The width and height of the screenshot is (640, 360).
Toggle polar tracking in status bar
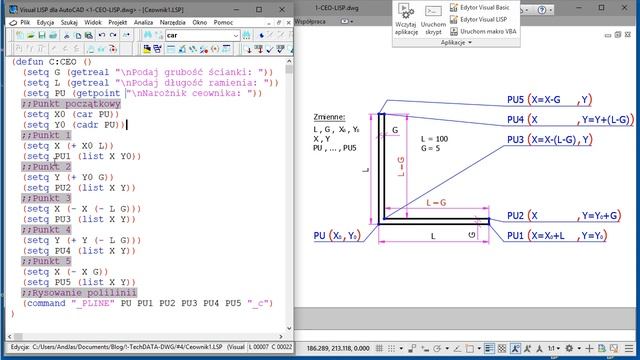pyautogui.click(x=437, y=349)
